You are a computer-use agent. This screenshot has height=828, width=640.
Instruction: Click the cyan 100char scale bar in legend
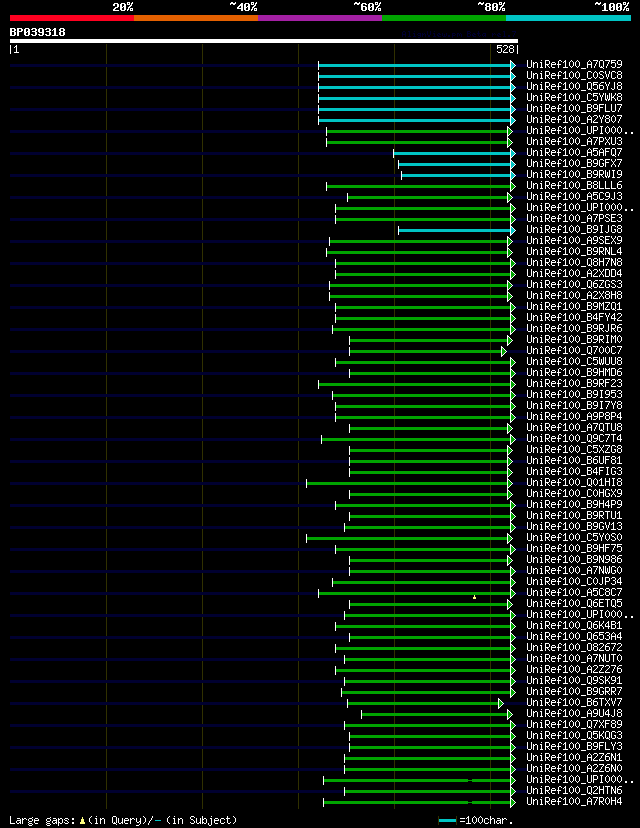coord(447,821)
